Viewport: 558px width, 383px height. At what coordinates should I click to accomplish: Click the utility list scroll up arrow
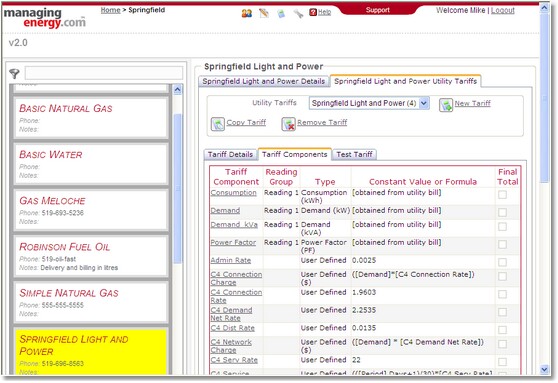point(178,90)
